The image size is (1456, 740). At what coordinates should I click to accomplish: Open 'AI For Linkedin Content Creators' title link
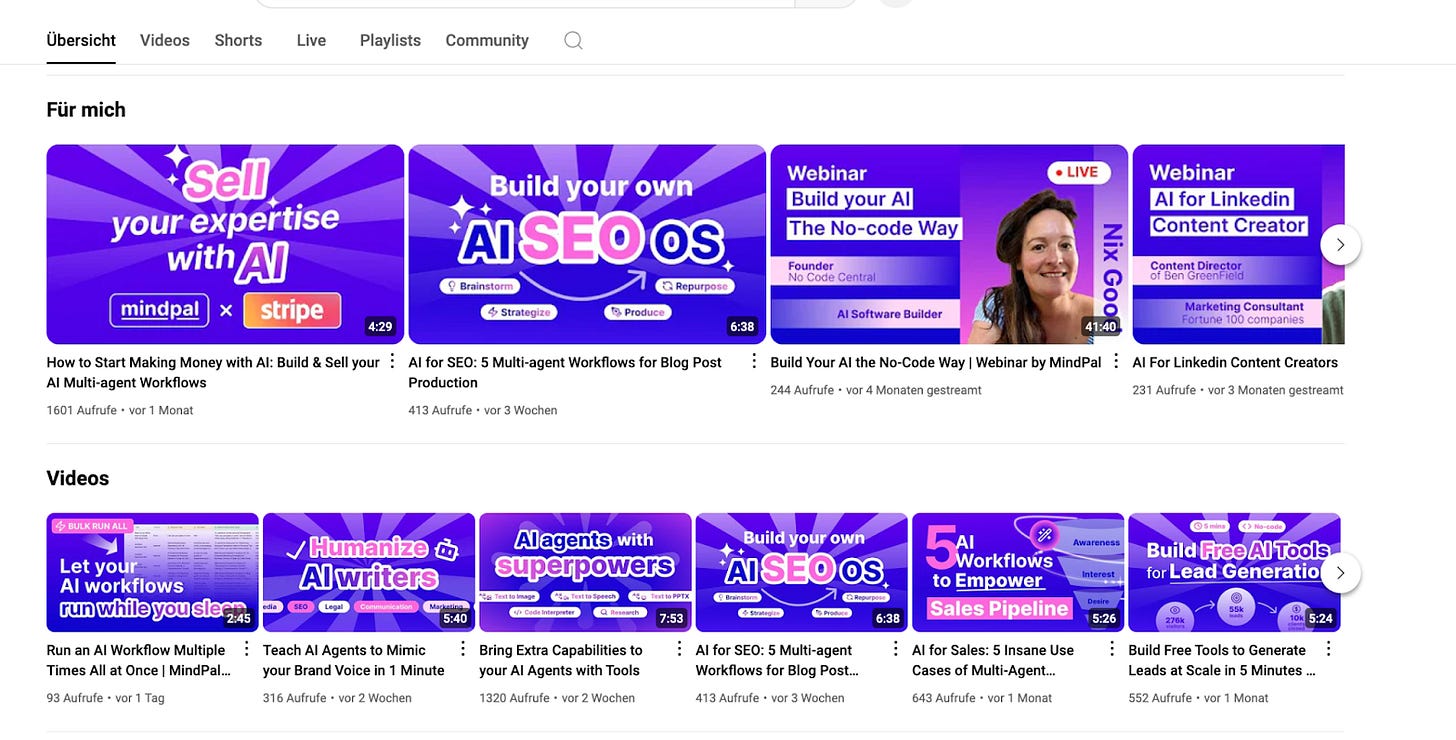pyautogui.click(x=1235, y=362)
